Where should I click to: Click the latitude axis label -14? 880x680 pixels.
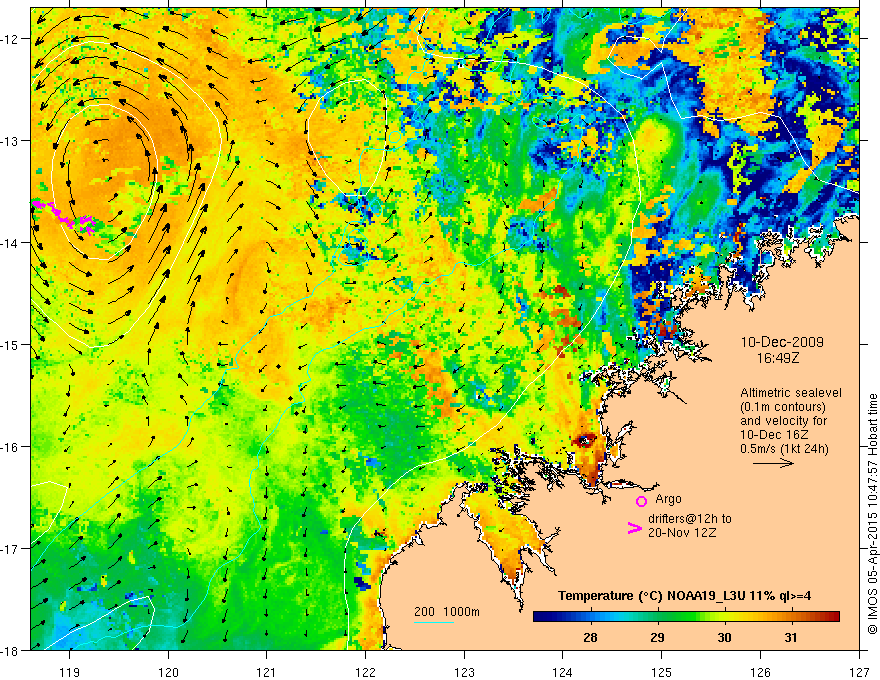tap(10, 243)
